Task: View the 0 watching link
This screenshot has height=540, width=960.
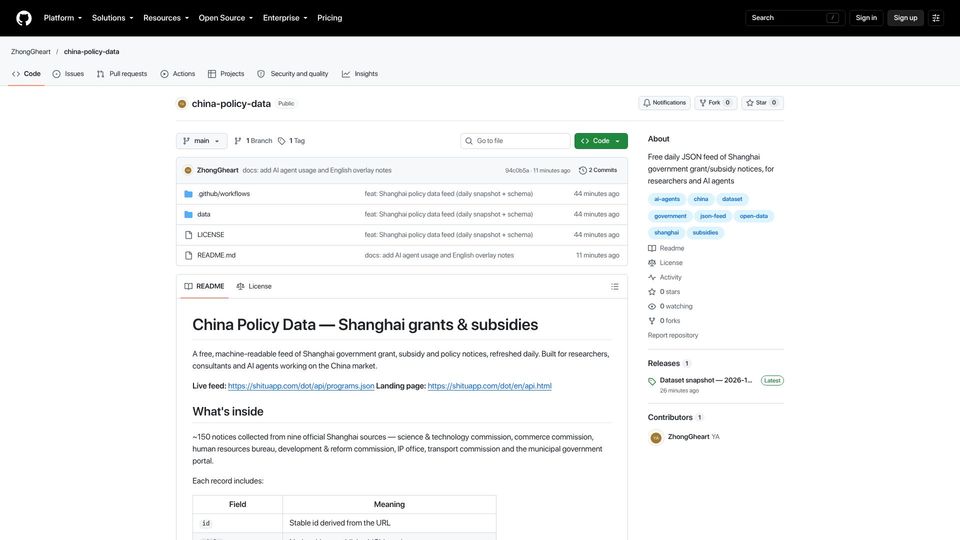Action: (670, 306)
